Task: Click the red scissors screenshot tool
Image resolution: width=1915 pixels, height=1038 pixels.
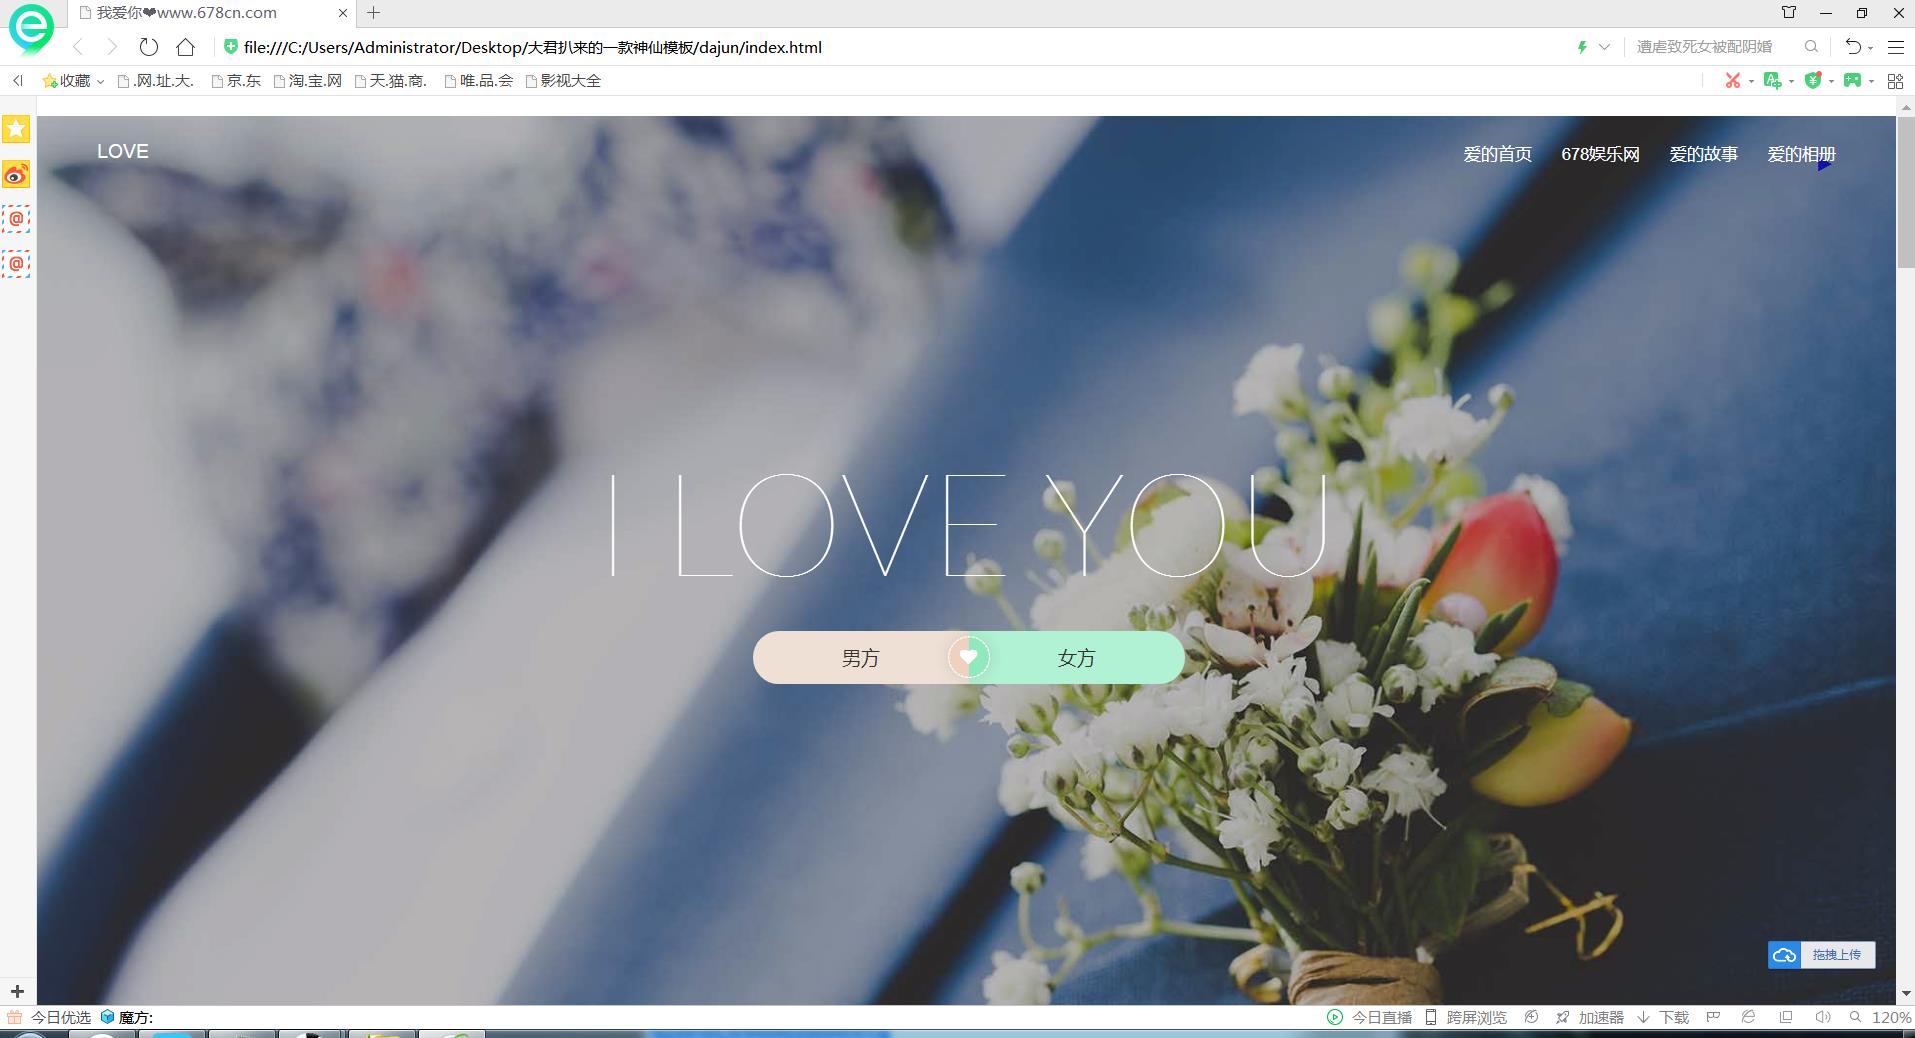Action: 1732,80
